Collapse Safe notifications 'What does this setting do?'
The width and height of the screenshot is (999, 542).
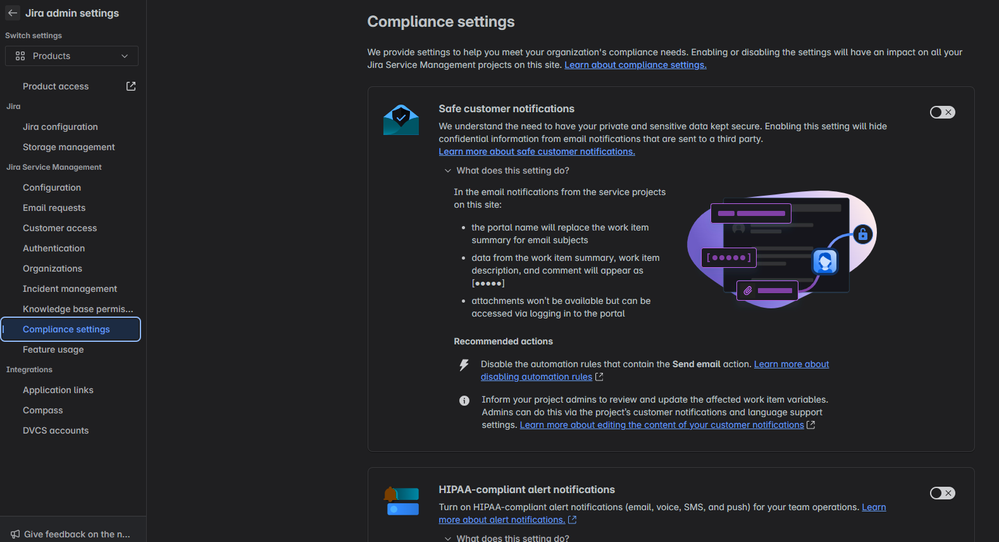point(507,171)
